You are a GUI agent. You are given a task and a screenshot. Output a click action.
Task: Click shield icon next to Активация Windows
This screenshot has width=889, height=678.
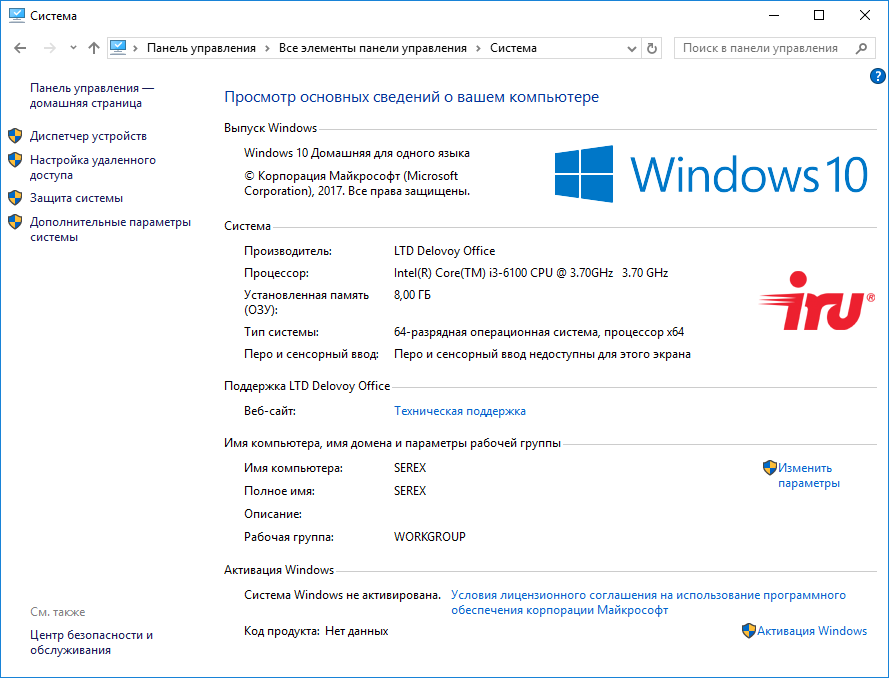point(748,630)
